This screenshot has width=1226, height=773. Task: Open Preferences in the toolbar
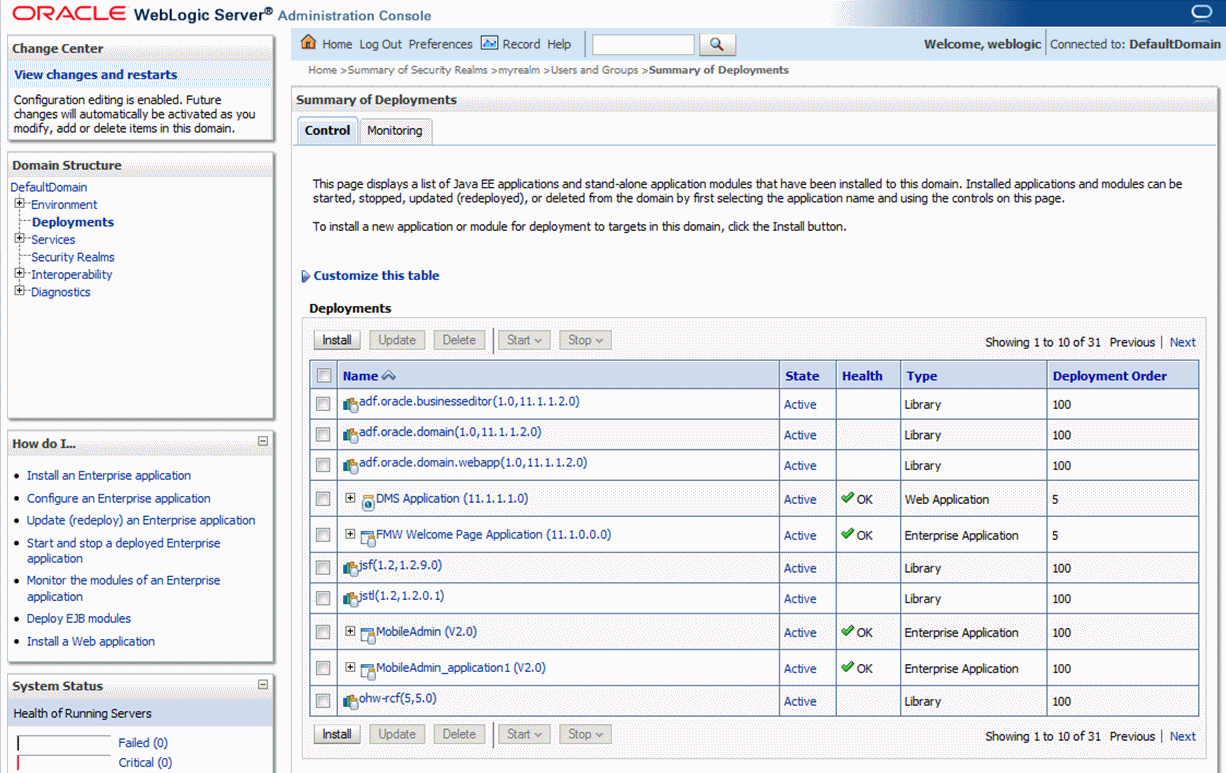pos(440,44)
